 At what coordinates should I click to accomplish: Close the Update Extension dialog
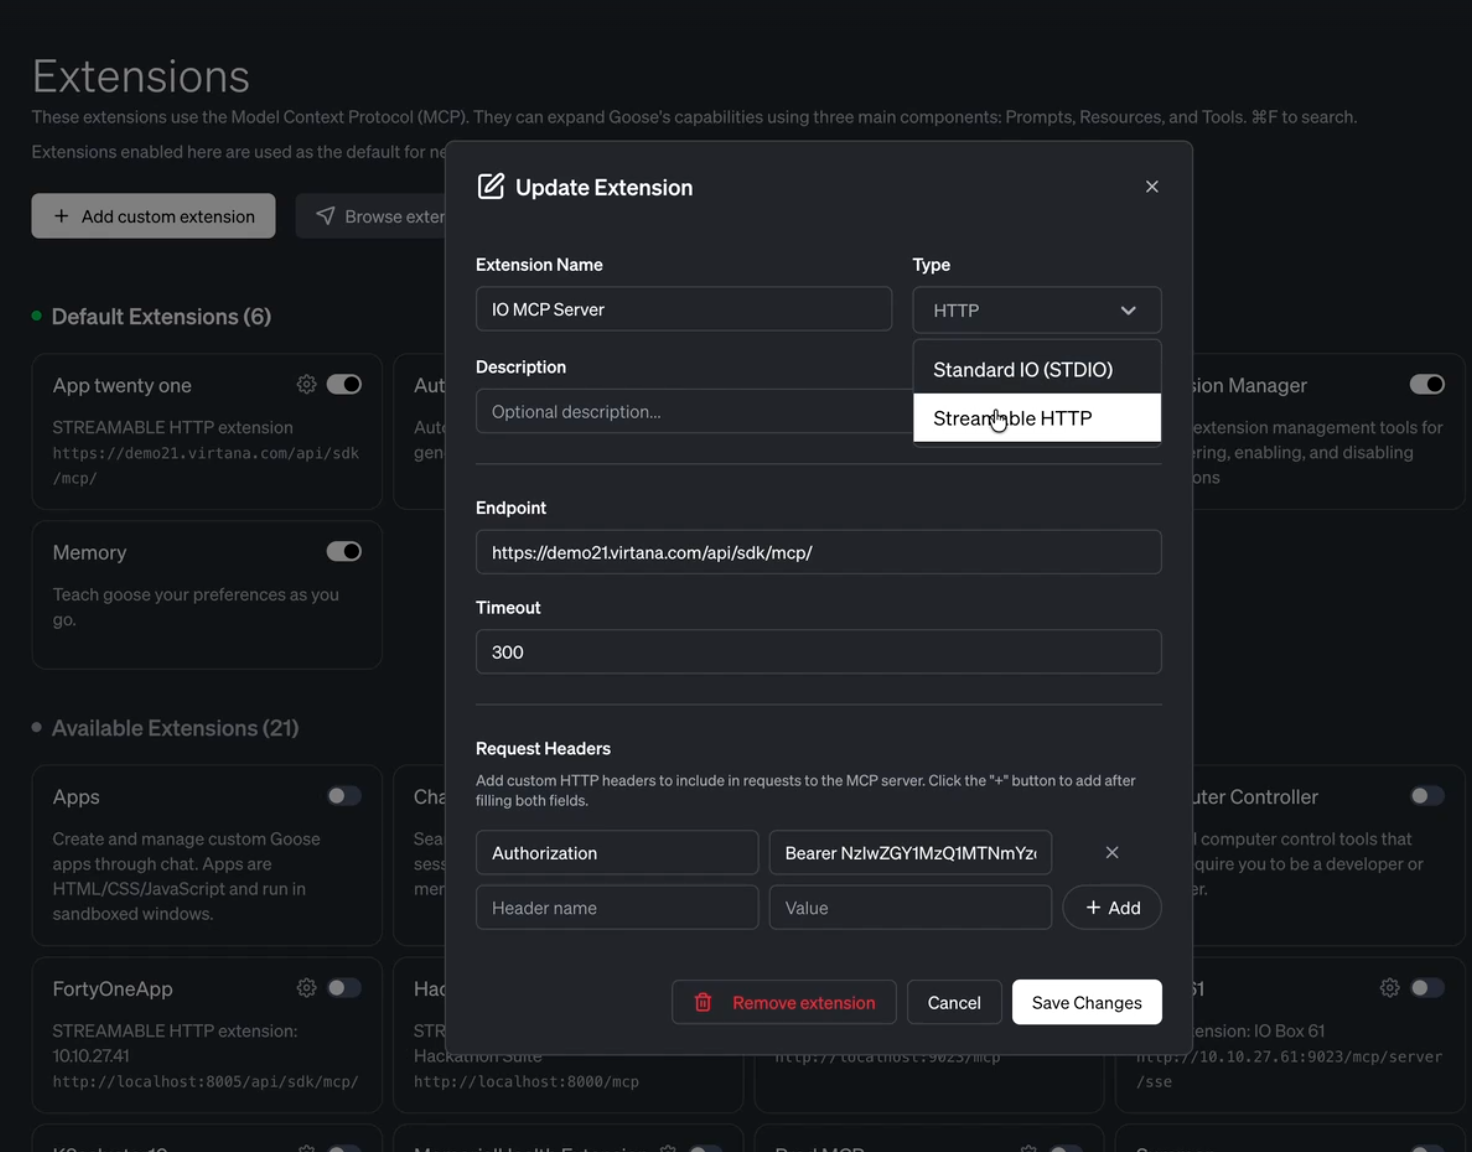click(1152, 187)
